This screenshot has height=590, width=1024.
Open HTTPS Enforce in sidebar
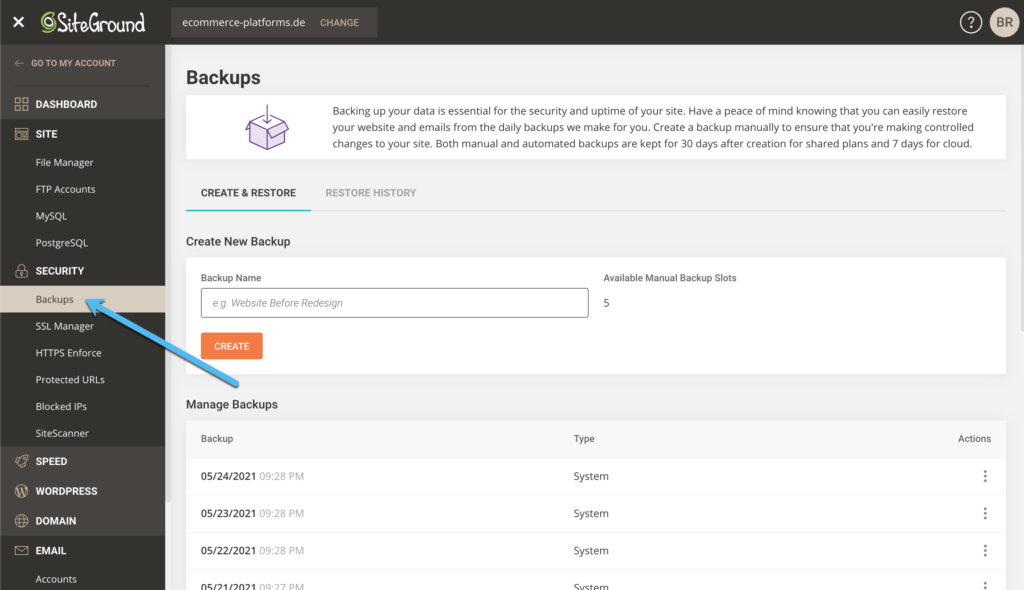tap(69, 353)
